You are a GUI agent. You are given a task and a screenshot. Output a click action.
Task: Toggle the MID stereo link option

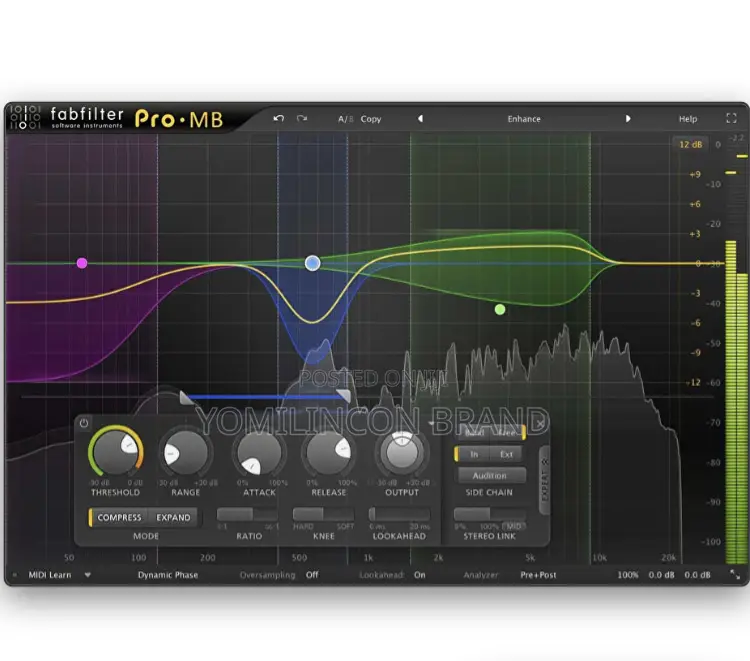click(x=514, y=526)
